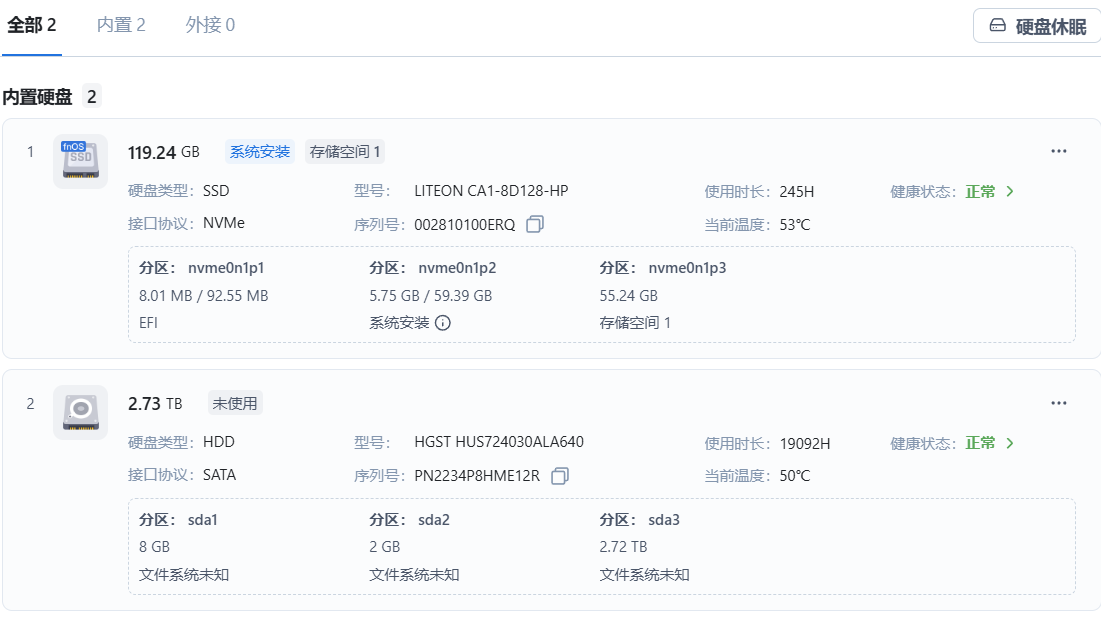Click partition name nvme0n1p3
Viewport: 1101px width, 624px height.
click(687, 267)
